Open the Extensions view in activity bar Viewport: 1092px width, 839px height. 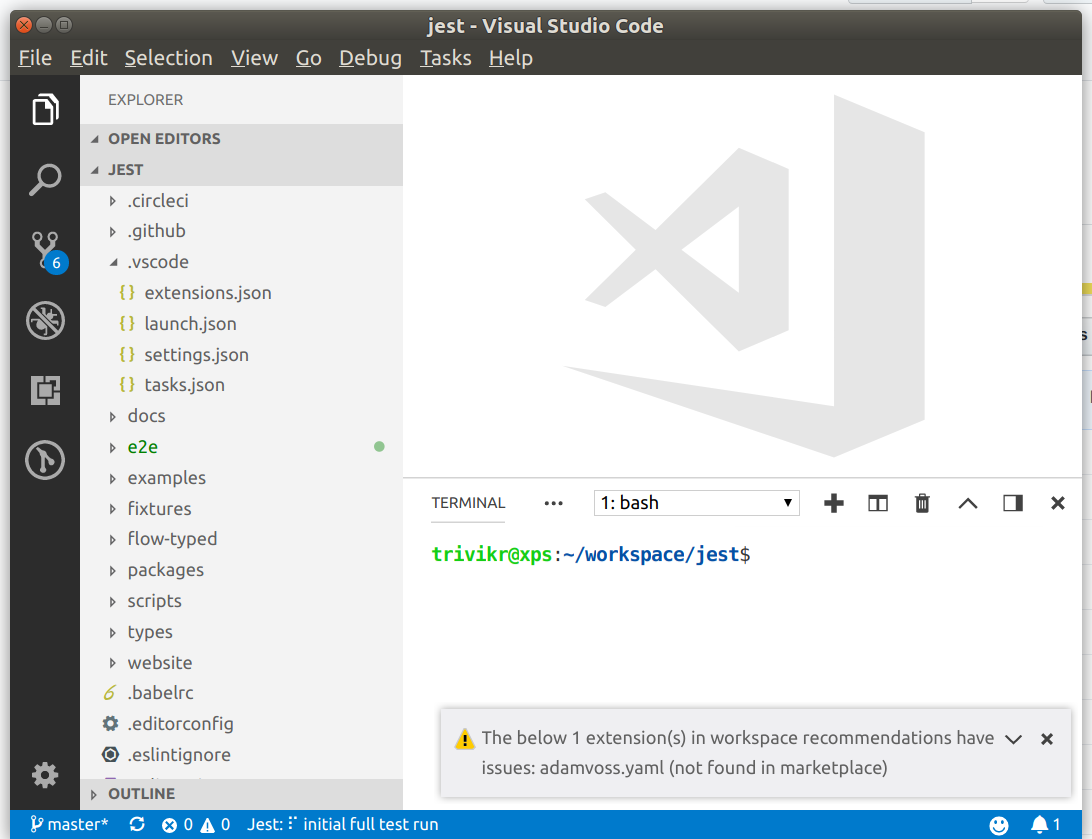[x=45, y=390]
